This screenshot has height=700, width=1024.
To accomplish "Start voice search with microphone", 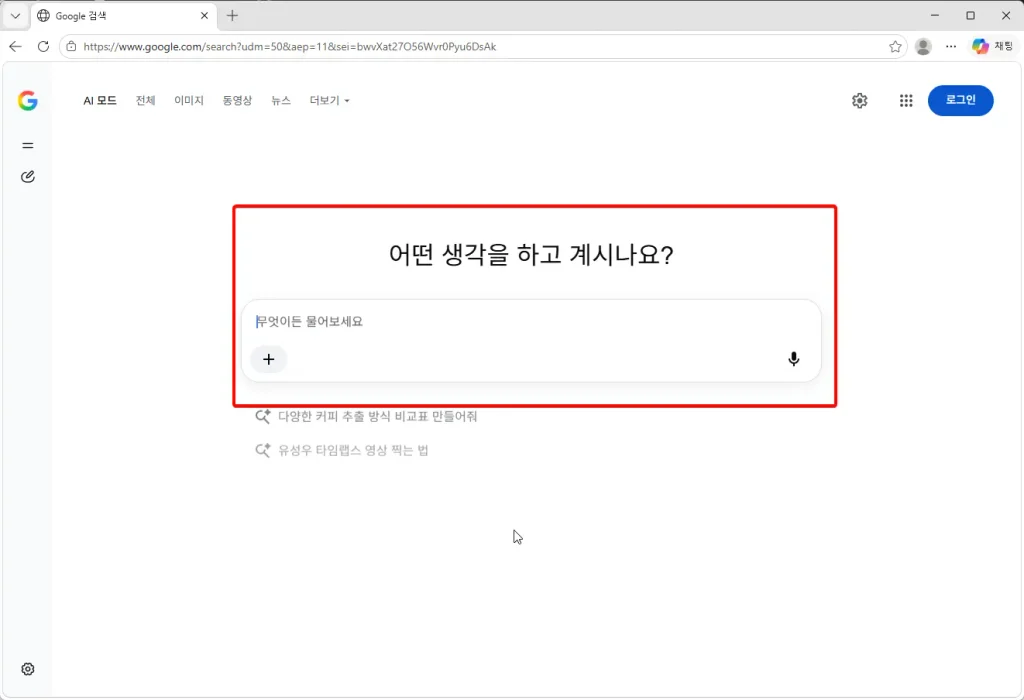I will [793, 359].
